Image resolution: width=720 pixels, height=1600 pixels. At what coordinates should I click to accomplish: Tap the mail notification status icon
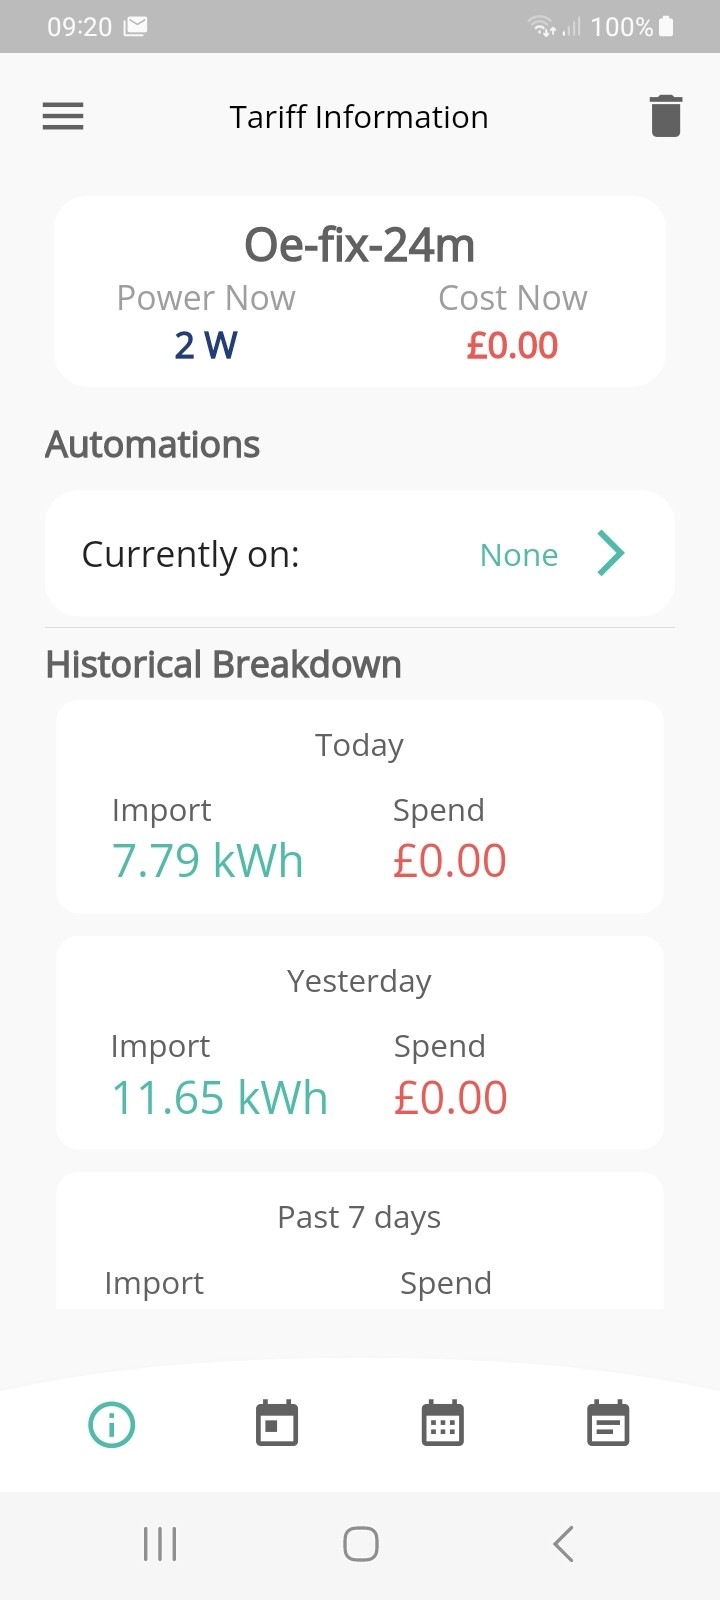click(136, 26)
